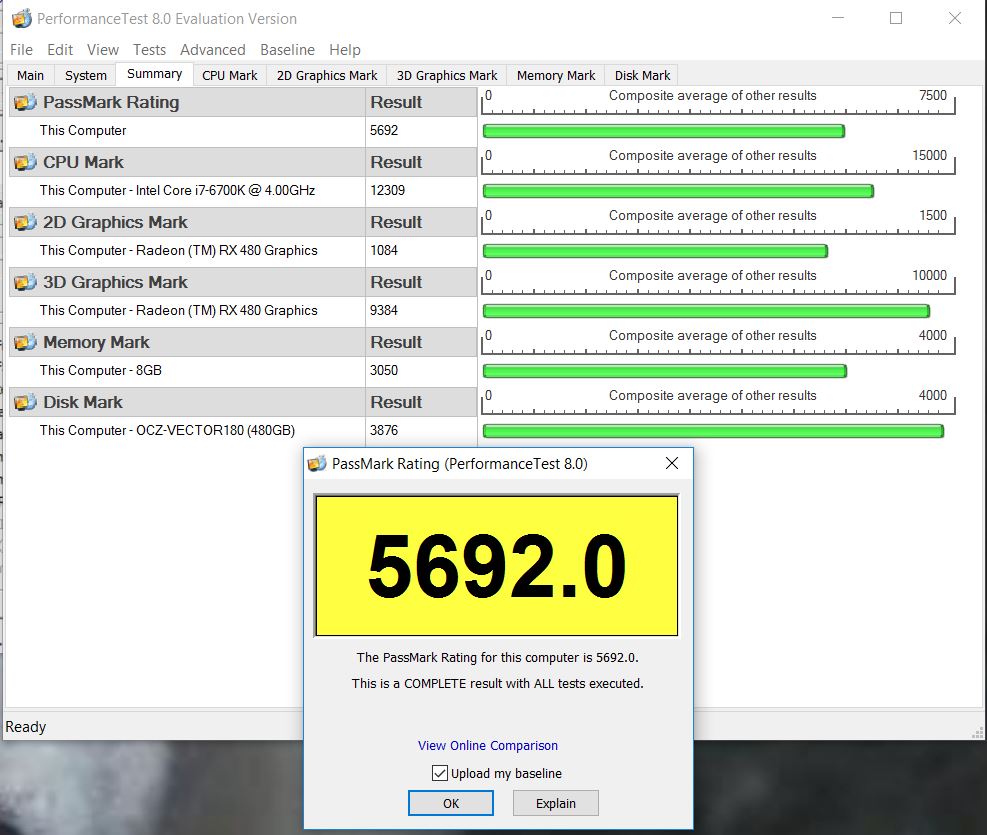Switch to the Main tab
The width and height of the screenshot is (987, 835).
point(30,76)
